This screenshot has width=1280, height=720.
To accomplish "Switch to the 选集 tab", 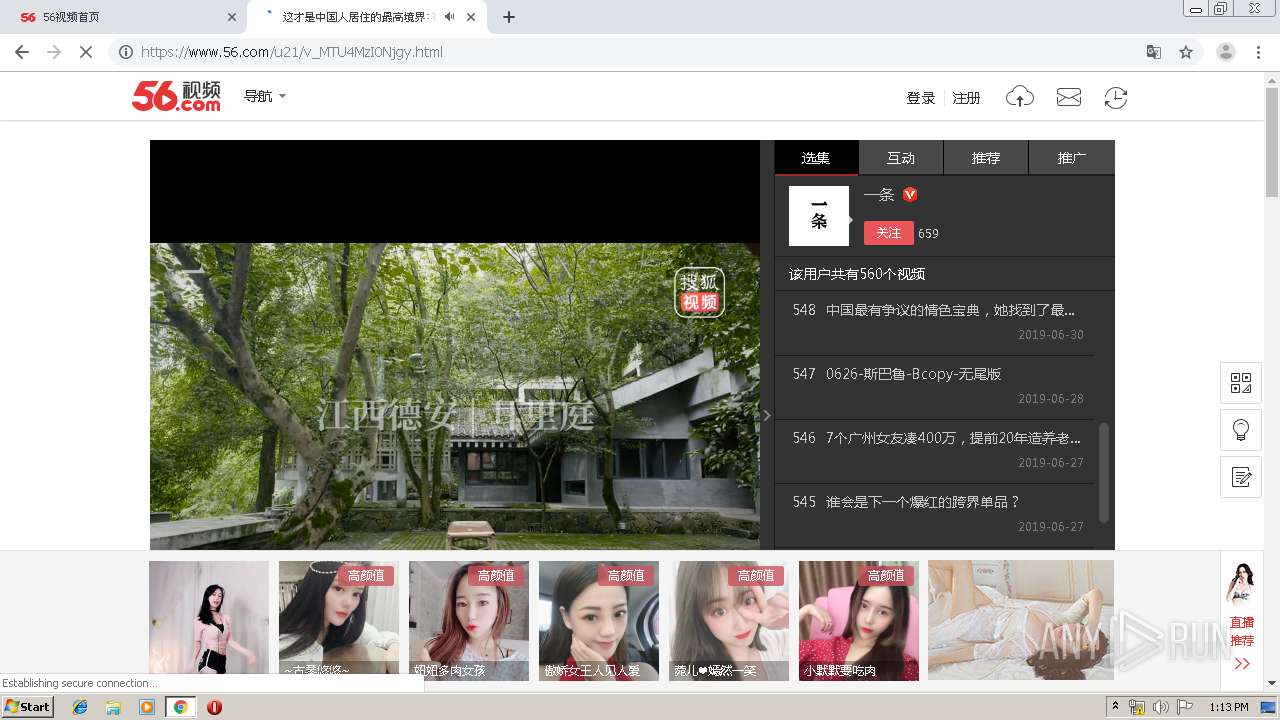I will click(x=816, y=158).
